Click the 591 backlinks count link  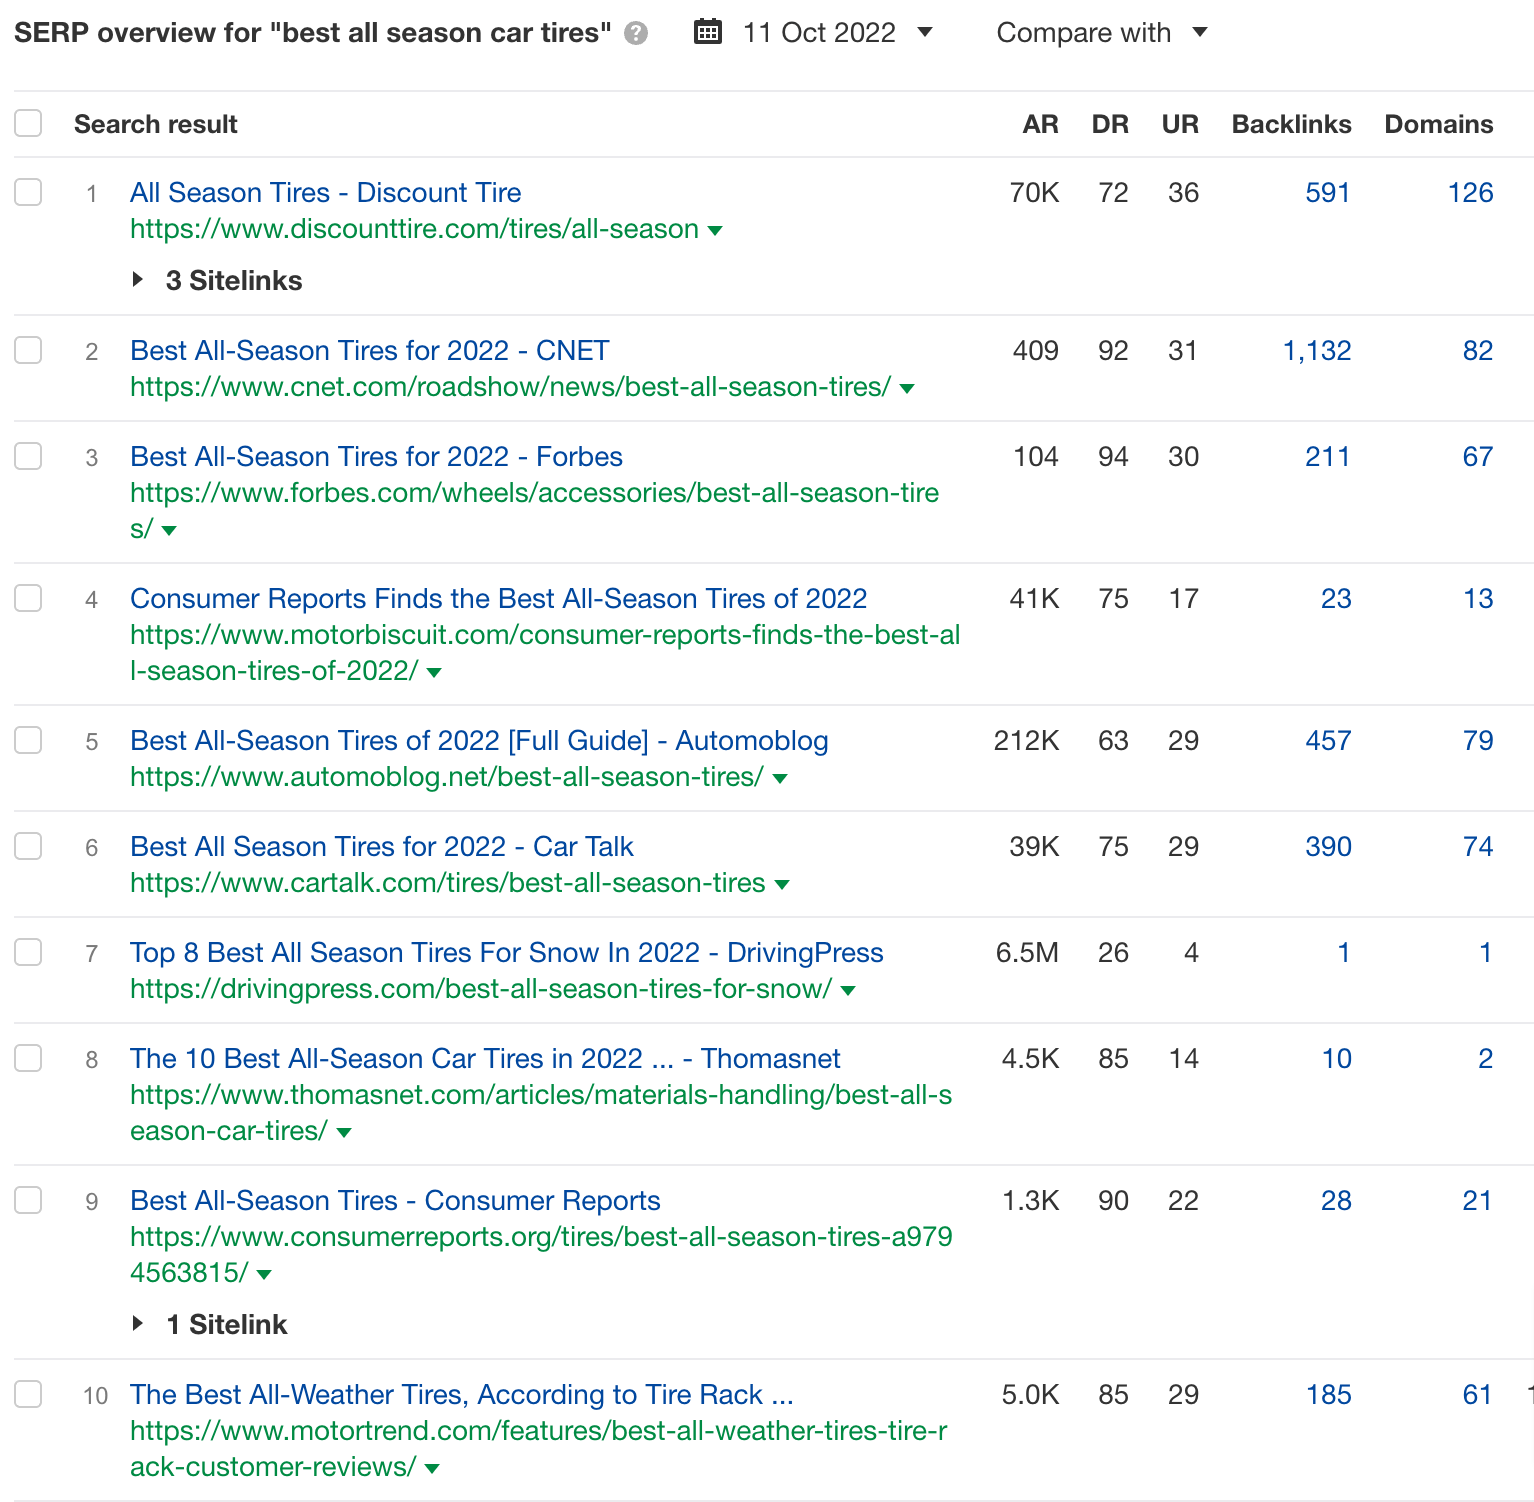[1327, 192]
